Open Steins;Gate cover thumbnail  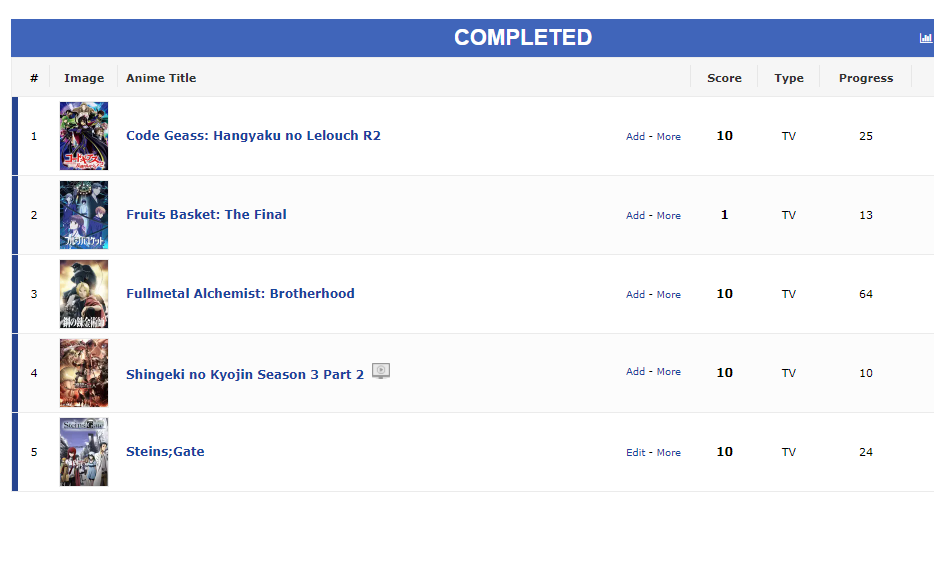click(x=84, y=452)
